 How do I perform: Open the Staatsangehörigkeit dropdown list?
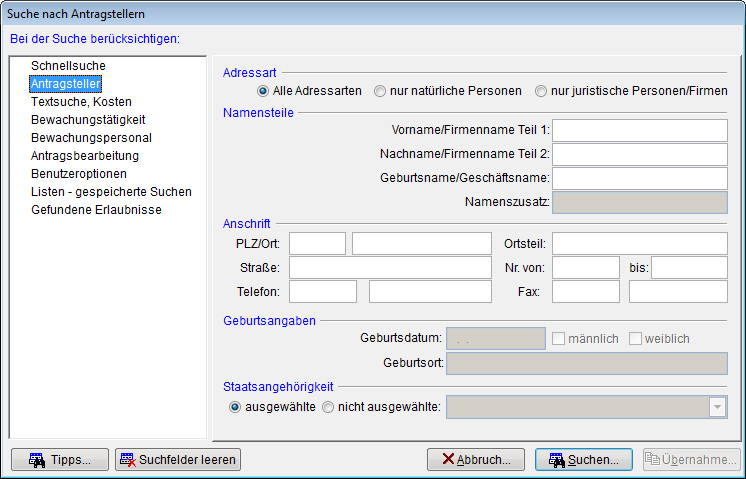pyautogui.click(x=716, y=407)
